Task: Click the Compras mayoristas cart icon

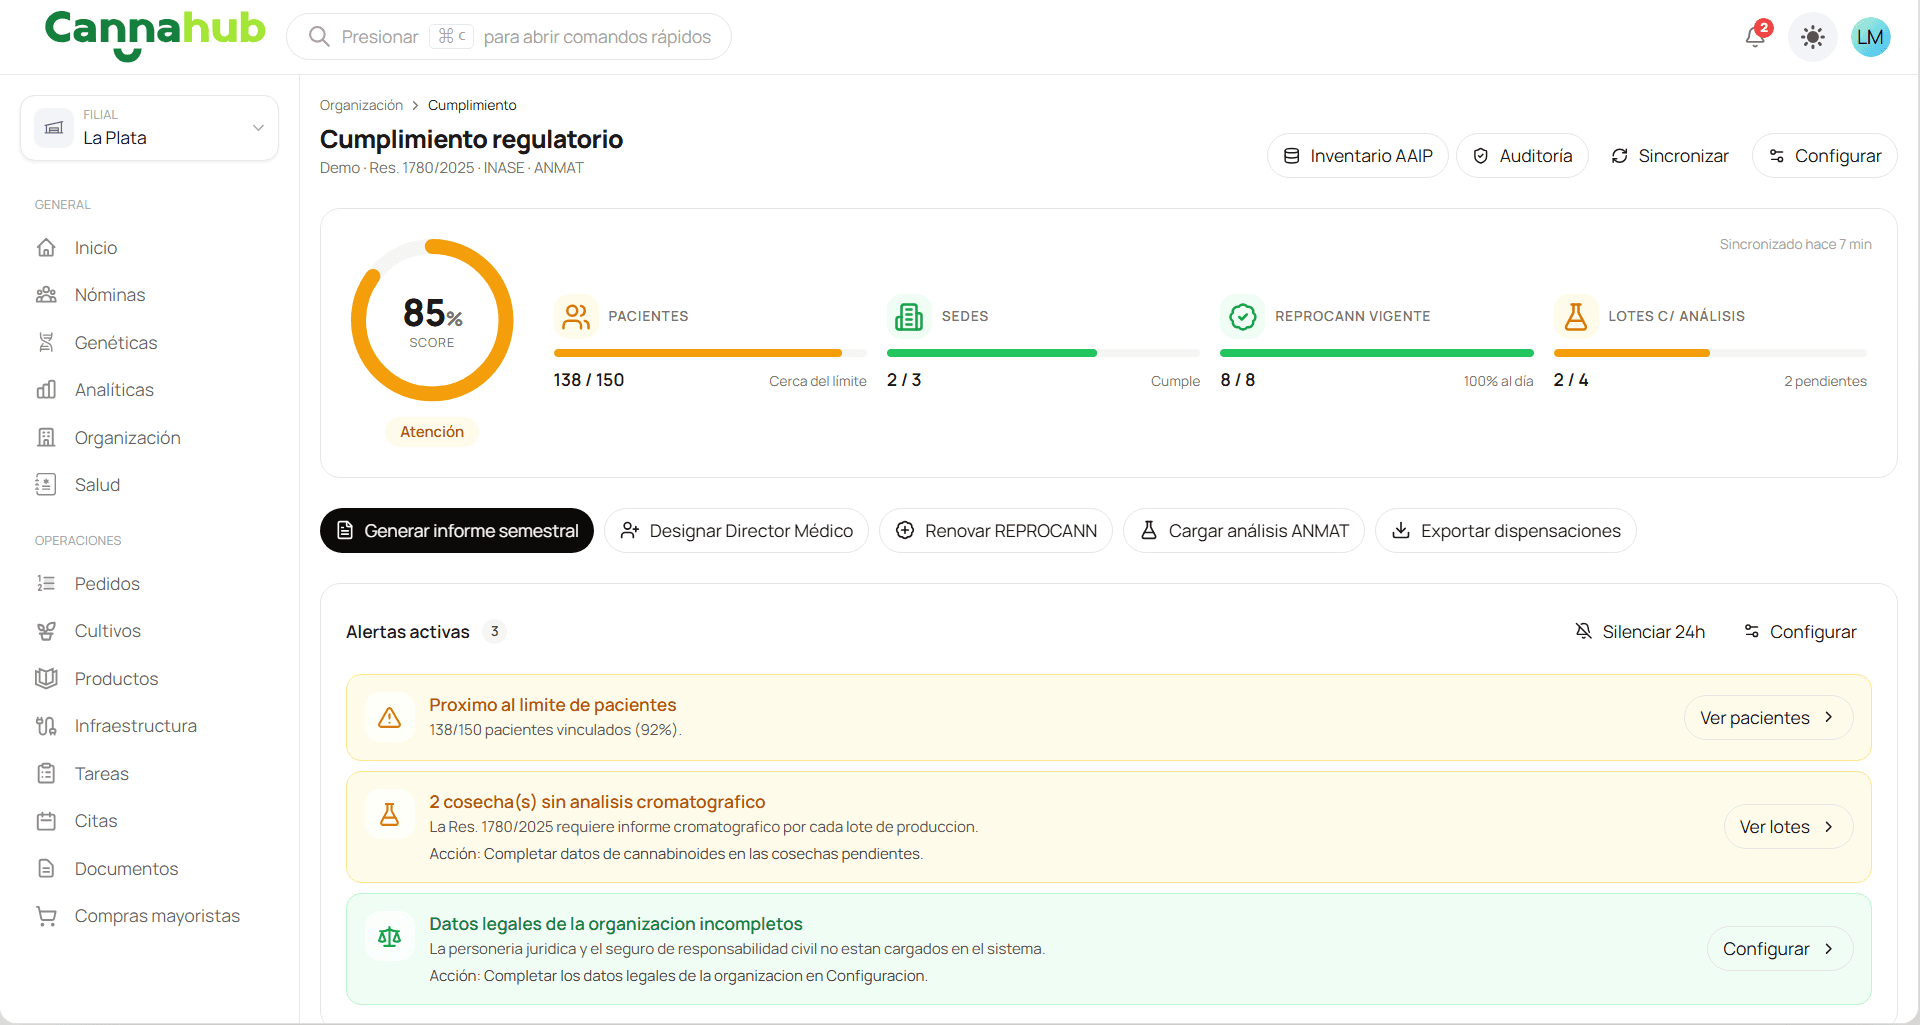Action: [46, 916]
